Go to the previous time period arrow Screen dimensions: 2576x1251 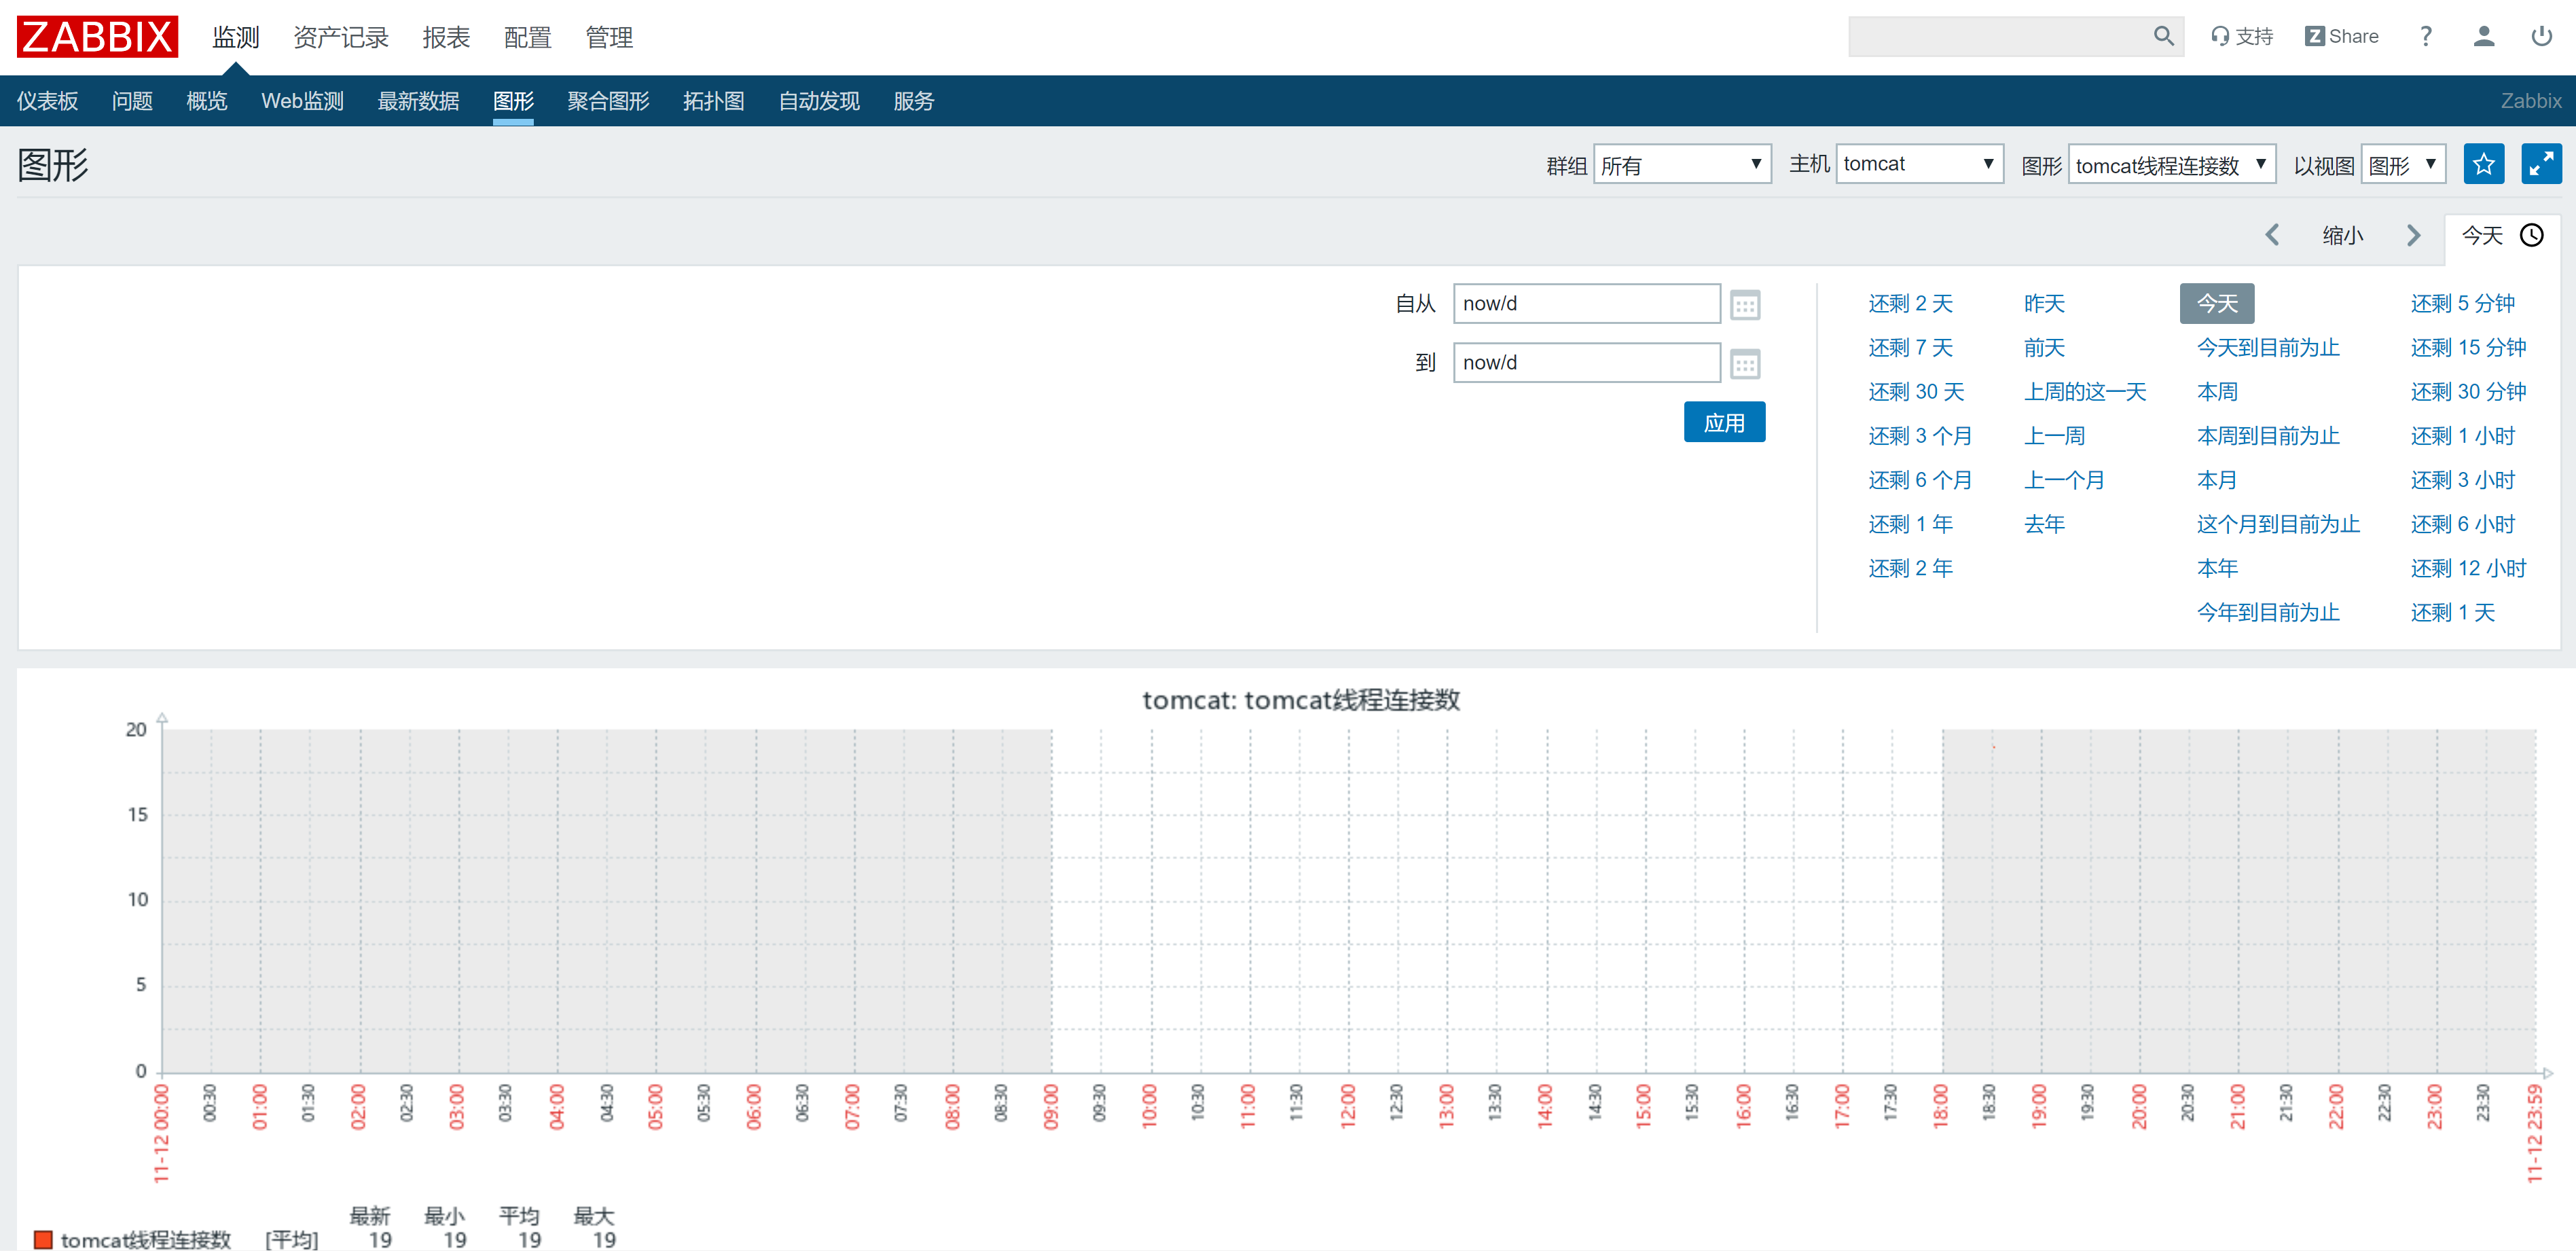pos(2272,236)
